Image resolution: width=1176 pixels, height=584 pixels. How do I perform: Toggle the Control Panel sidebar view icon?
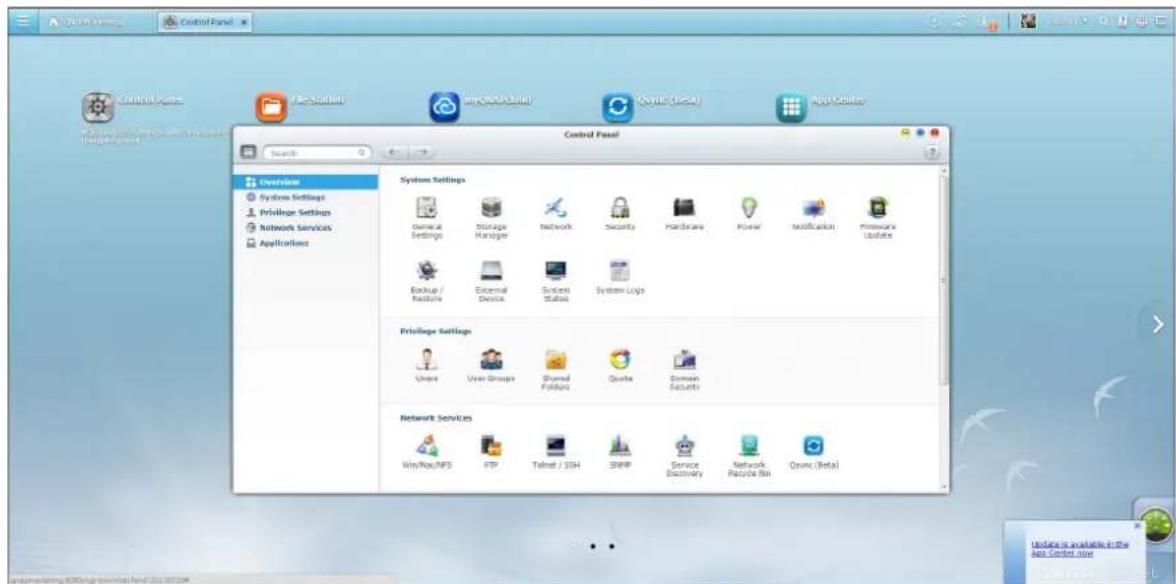coord(248,152)
